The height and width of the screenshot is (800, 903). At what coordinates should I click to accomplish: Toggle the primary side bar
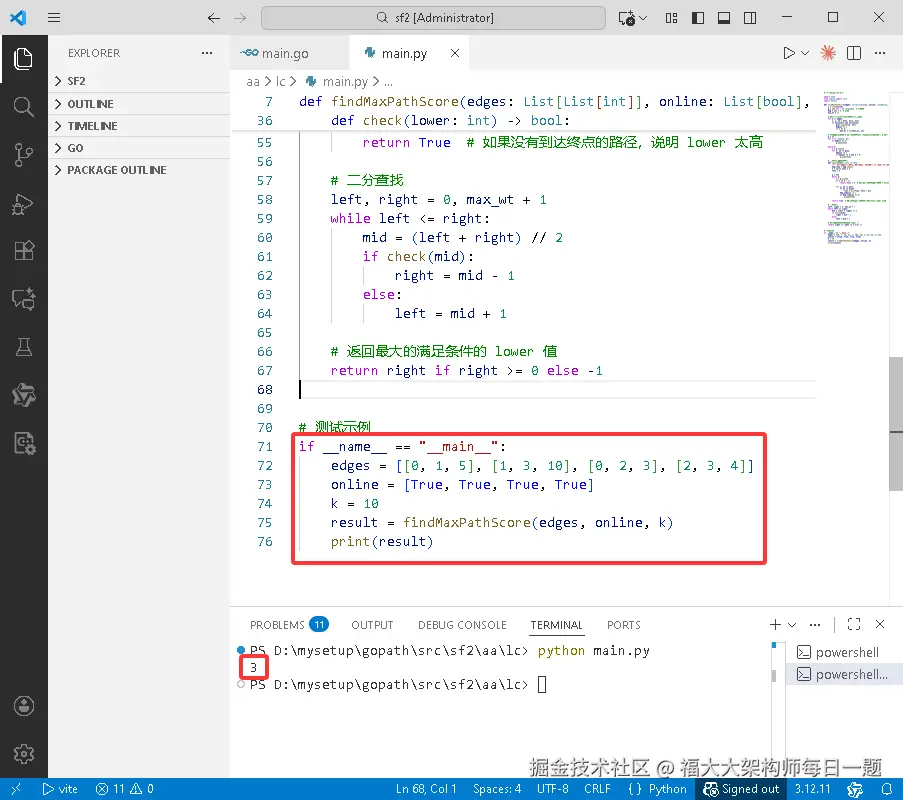(x=698, y=18)
